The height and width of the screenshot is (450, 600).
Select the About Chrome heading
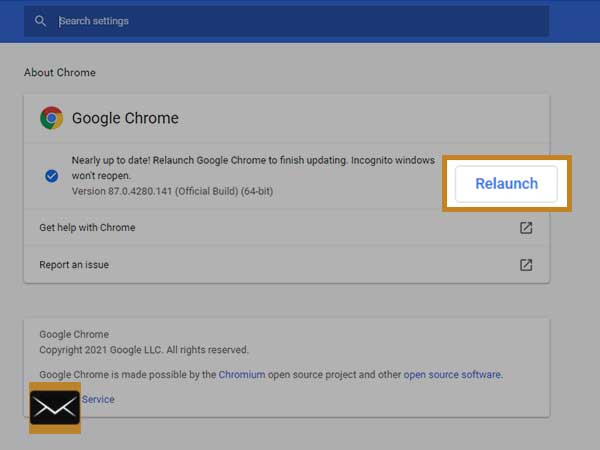[x=60, y=73]
